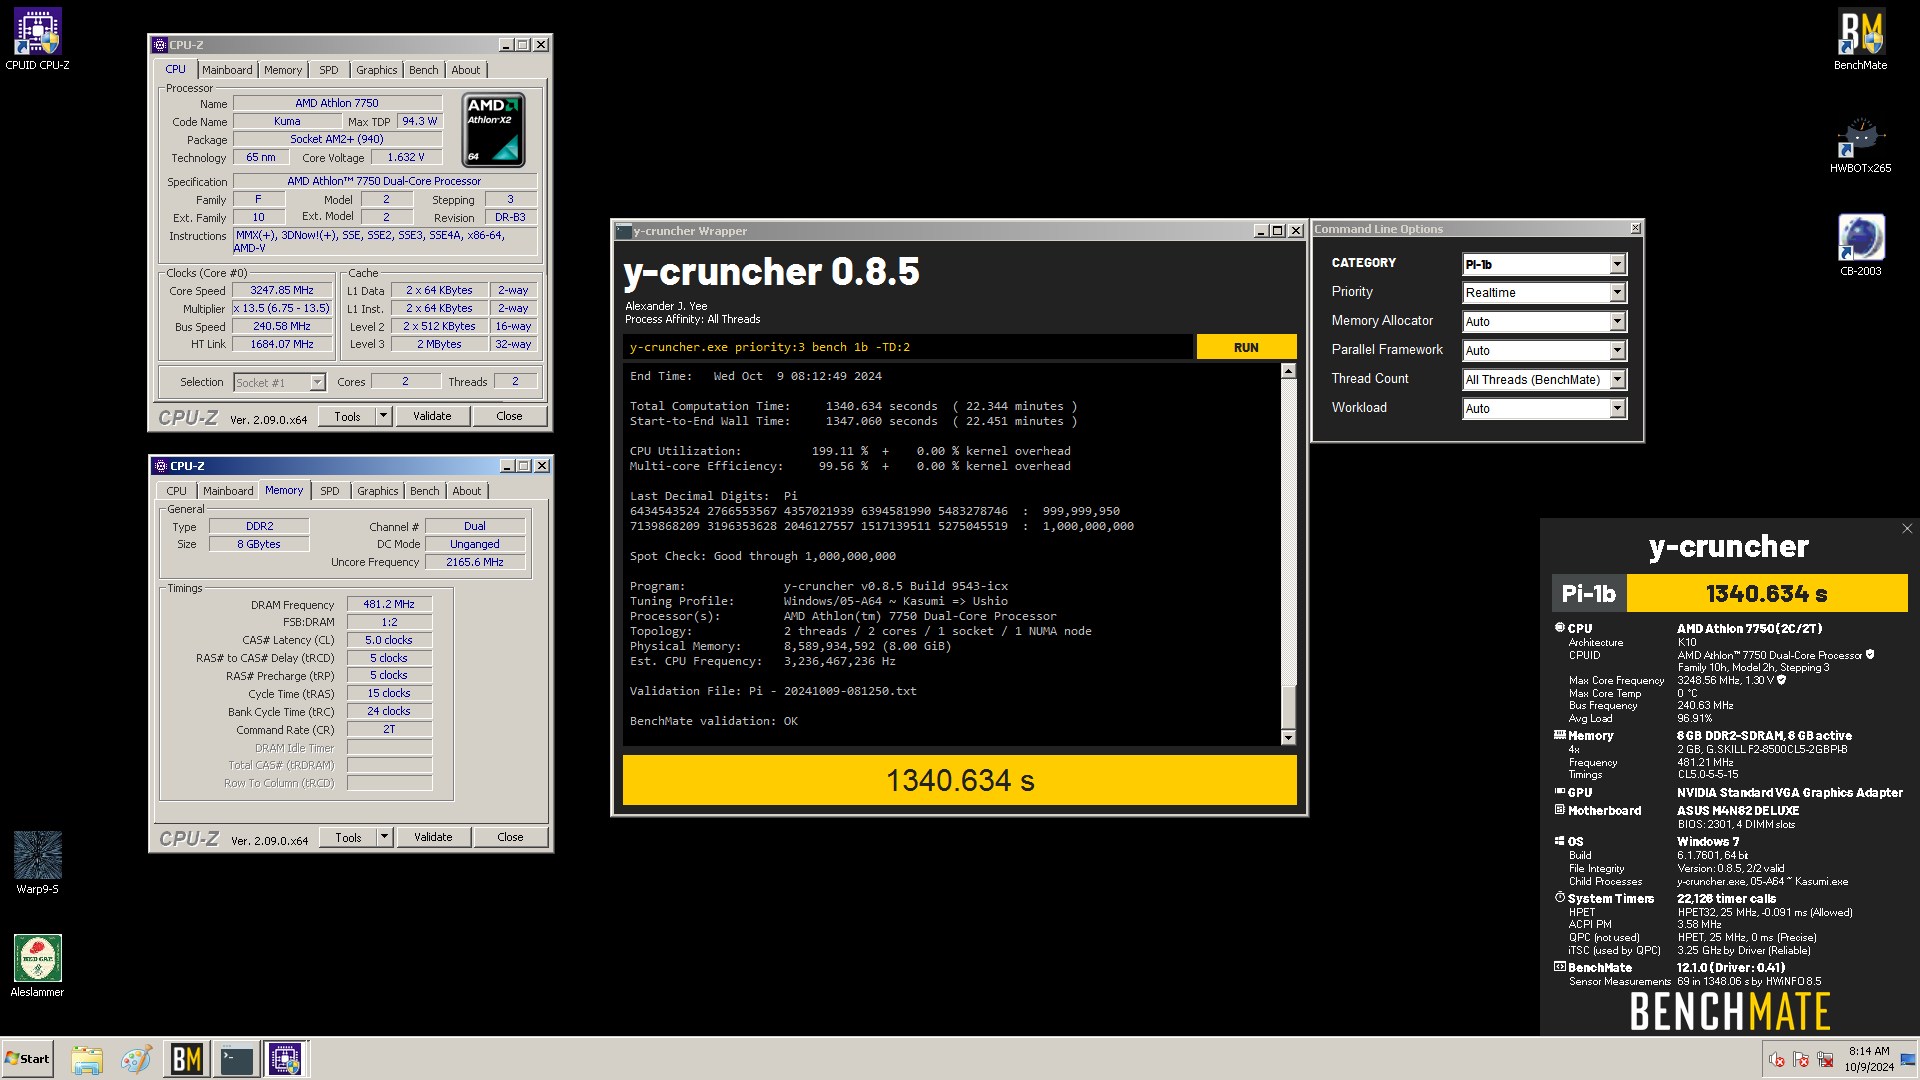The height and width of the screenshot is (1080, 1920).
Task: Open the Warp9-S desktop shortcut
Action: tap(37, 863)
